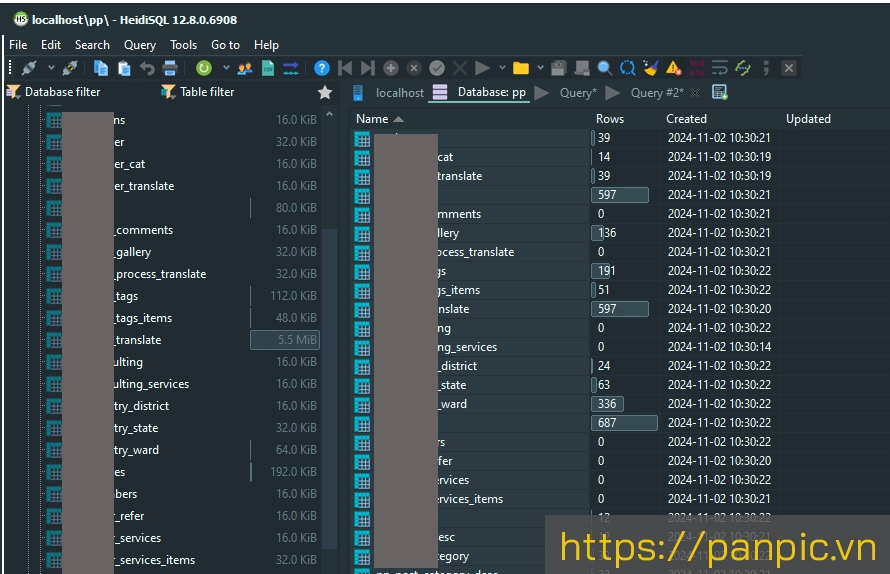Click the Execute SQL play icon
Viewport: 890px width, 574px height.
click(482, 68)
